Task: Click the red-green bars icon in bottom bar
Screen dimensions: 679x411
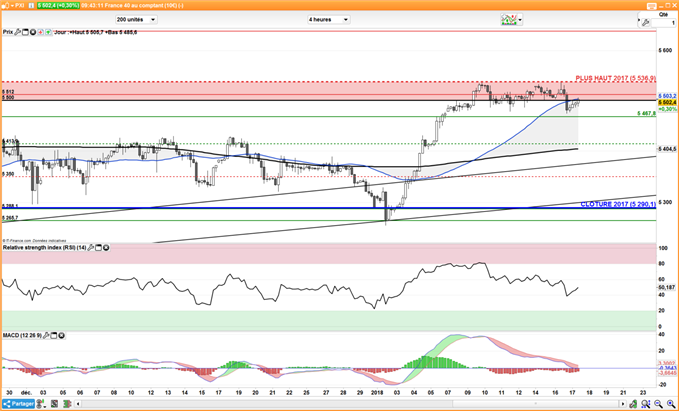Action: (67, 404)
